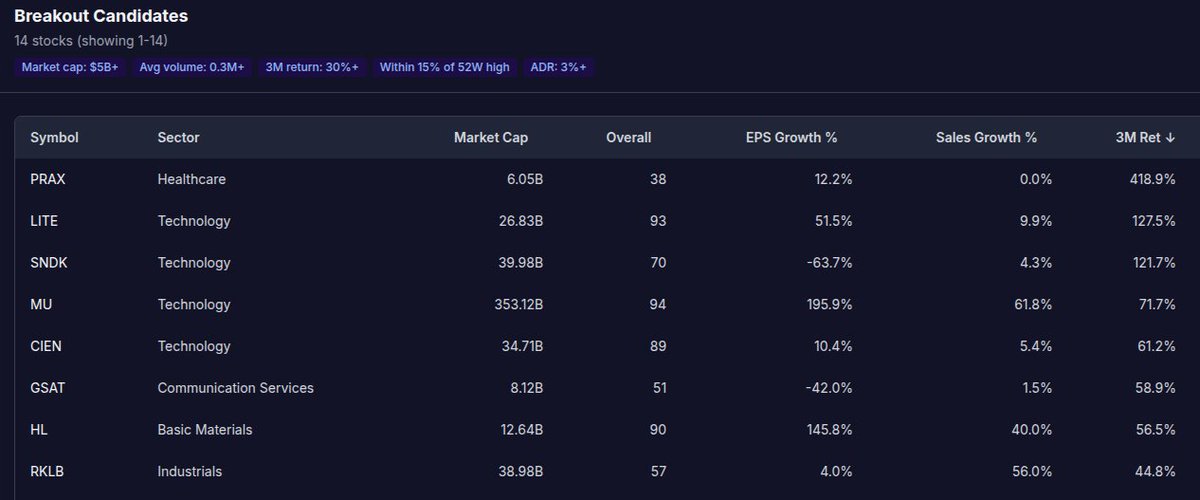
Task: Click the Avg volume: 0.3M+ filter chip
Action: tap(192, 67)
